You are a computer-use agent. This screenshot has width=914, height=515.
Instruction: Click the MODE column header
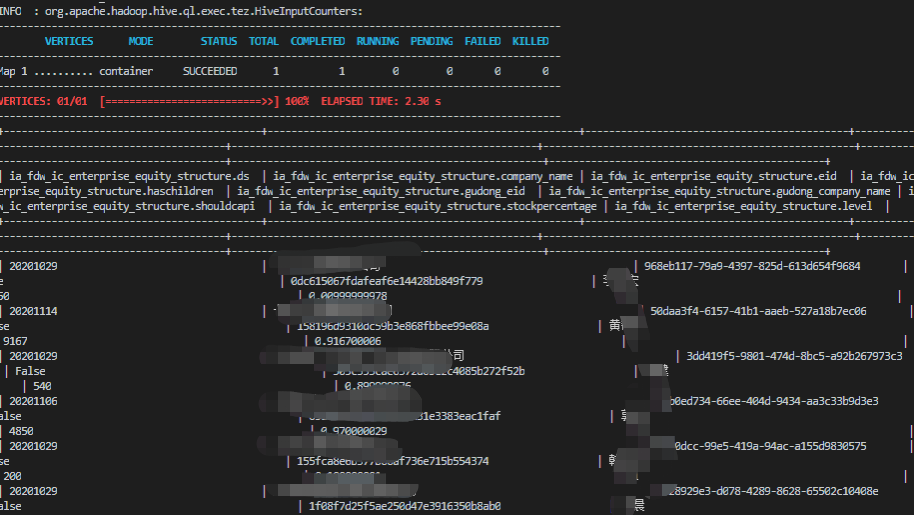tap(140, 41)
